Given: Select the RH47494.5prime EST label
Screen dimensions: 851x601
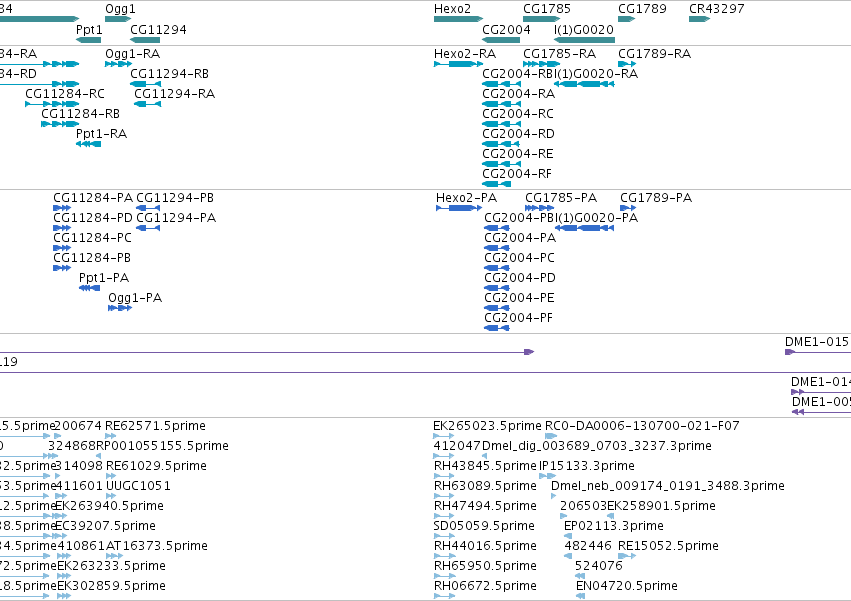Looking at the screenshot, I should (x=485, y=506).
